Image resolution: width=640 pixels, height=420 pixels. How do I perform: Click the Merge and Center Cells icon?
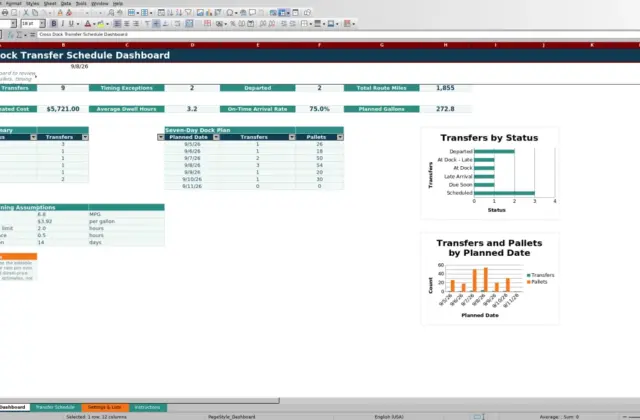(x=189, y=24)
